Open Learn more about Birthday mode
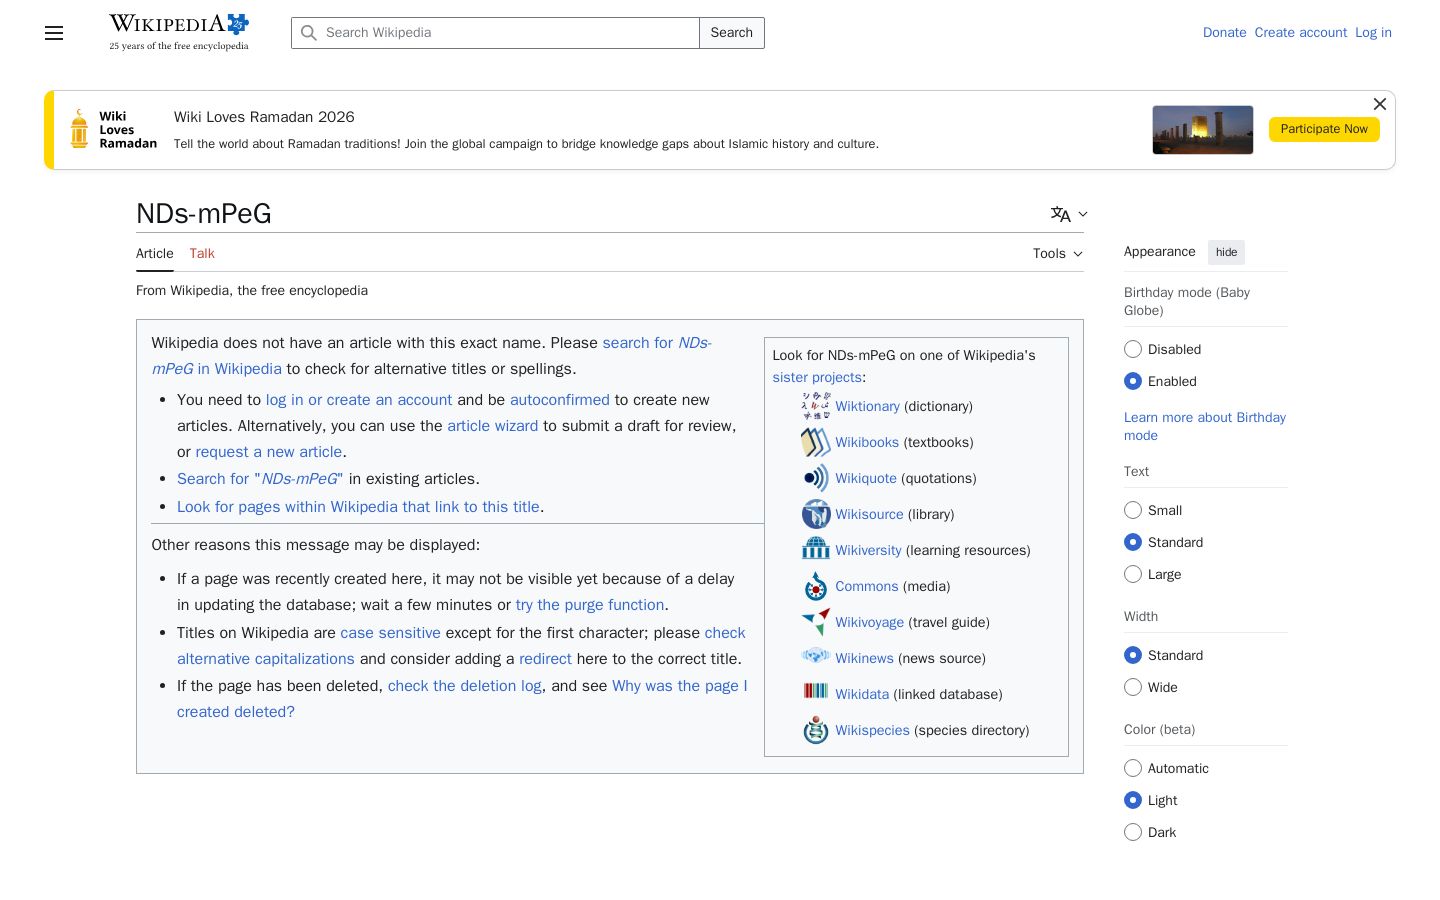 click(x=1205, y=426)
